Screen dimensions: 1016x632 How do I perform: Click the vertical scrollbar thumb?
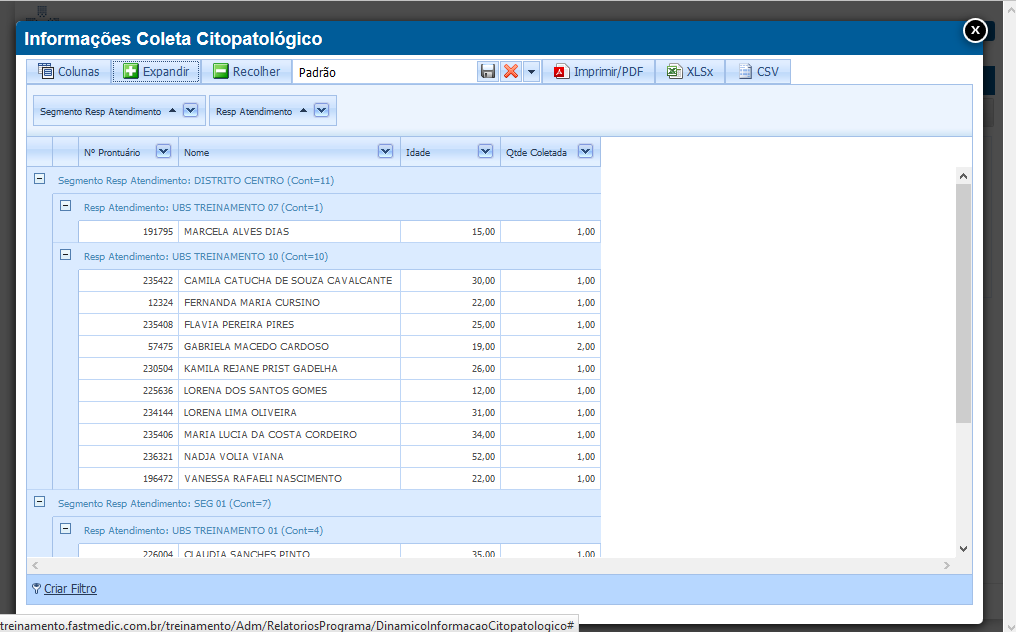click(x=964, y=303)
